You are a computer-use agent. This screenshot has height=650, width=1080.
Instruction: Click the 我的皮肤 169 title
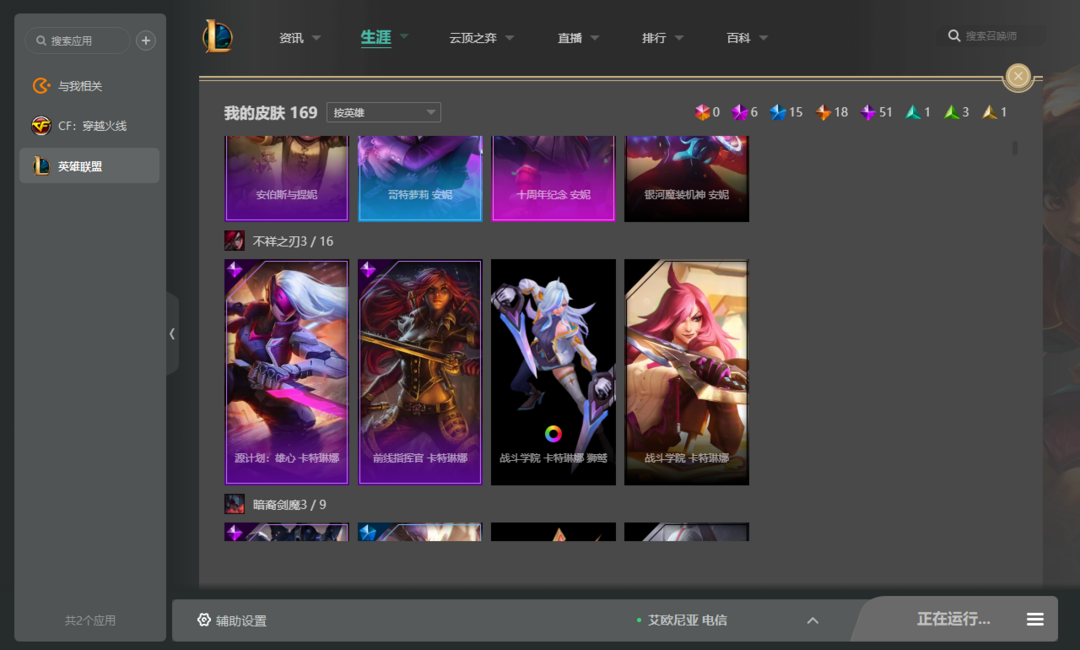click(x=271, y=113)
